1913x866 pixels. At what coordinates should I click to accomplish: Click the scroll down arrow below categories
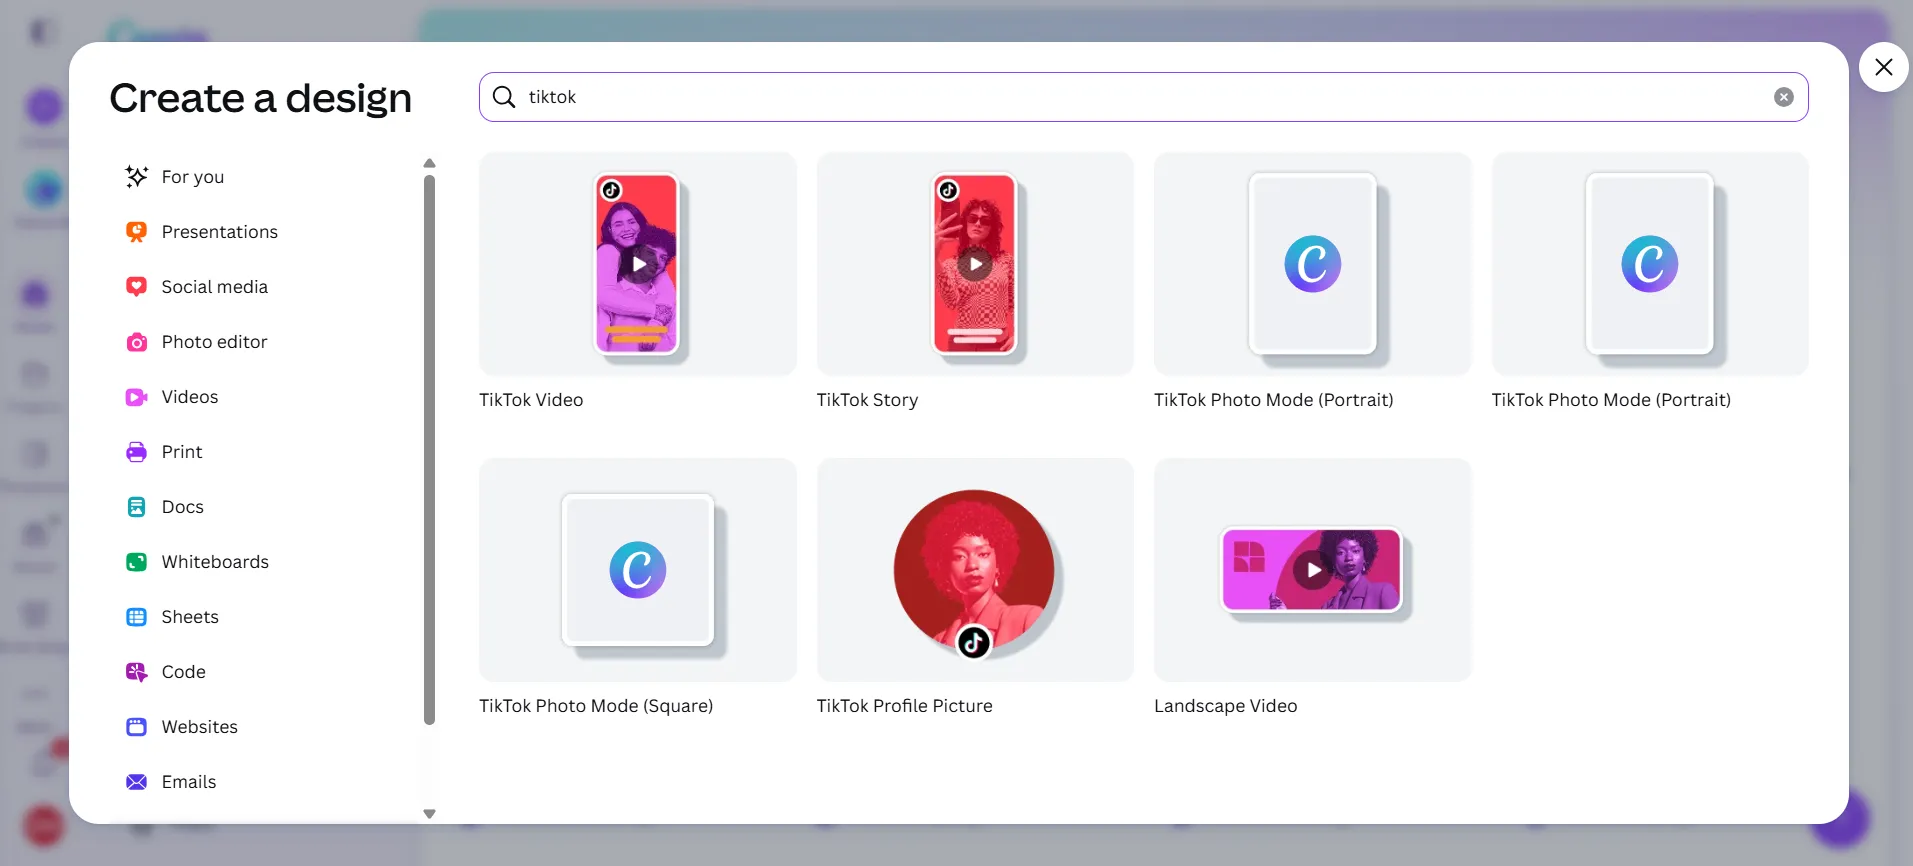(430, 814)
